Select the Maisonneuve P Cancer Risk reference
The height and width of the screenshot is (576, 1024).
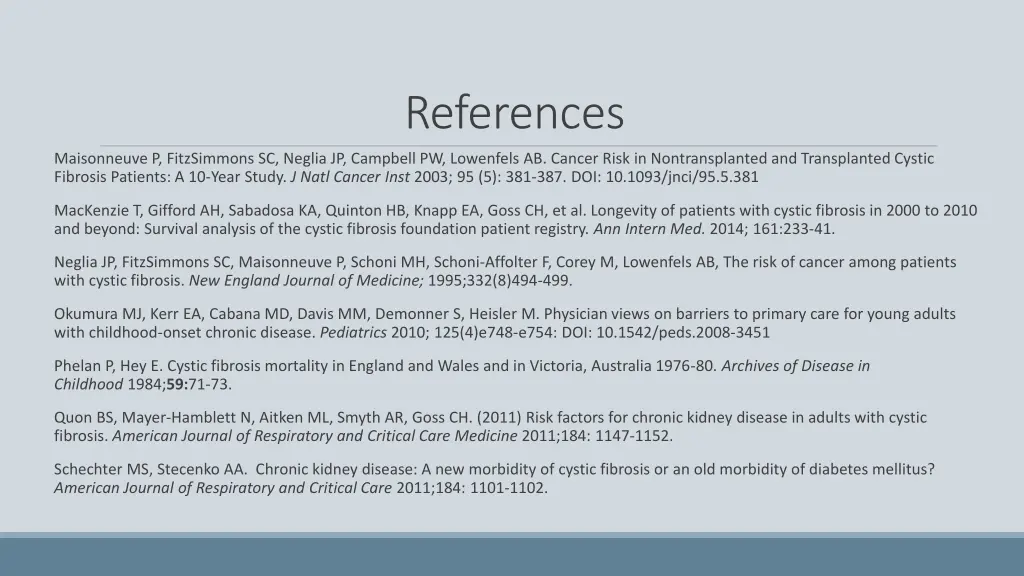tap(494, 168)
